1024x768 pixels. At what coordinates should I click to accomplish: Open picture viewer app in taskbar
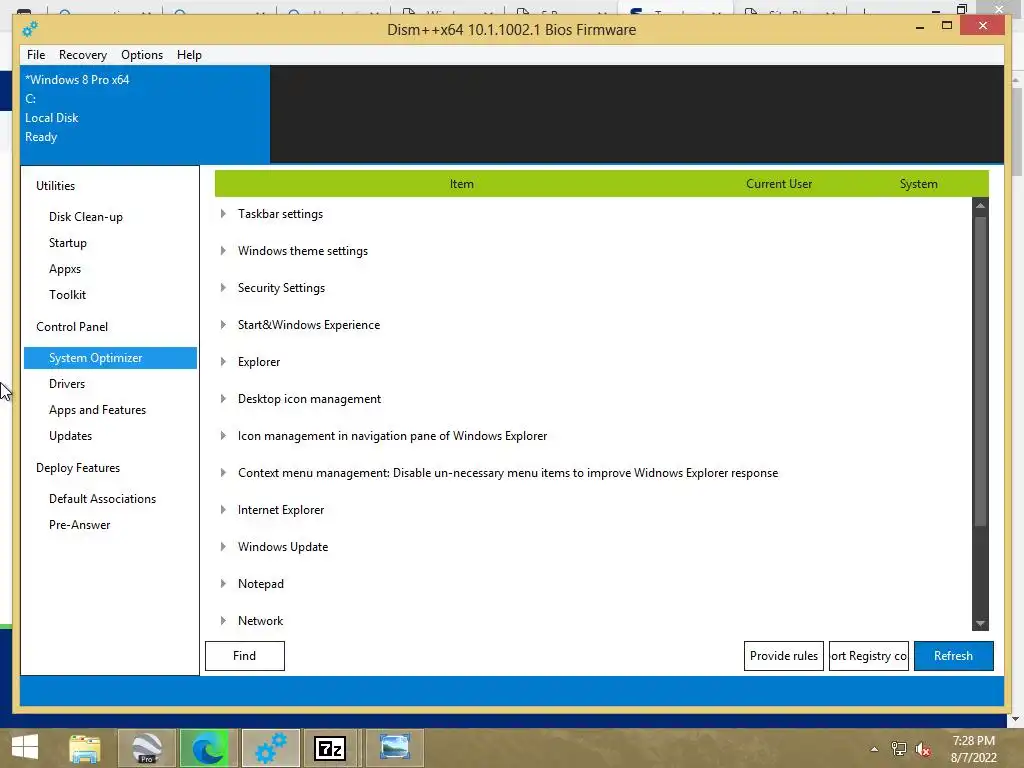pos(394,748)
